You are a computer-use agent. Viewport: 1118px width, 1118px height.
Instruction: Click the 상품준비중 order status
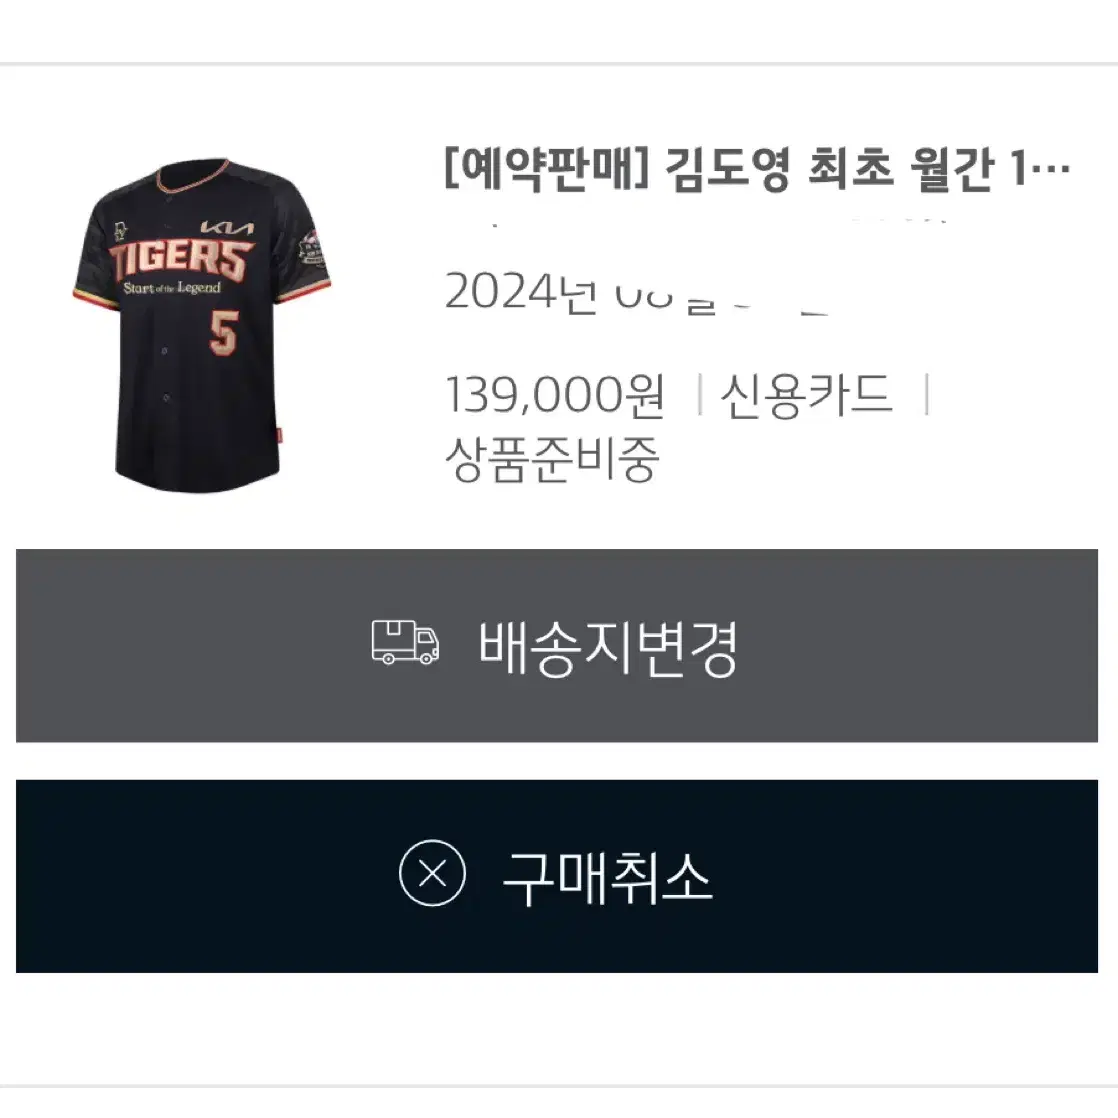point(552,458)
